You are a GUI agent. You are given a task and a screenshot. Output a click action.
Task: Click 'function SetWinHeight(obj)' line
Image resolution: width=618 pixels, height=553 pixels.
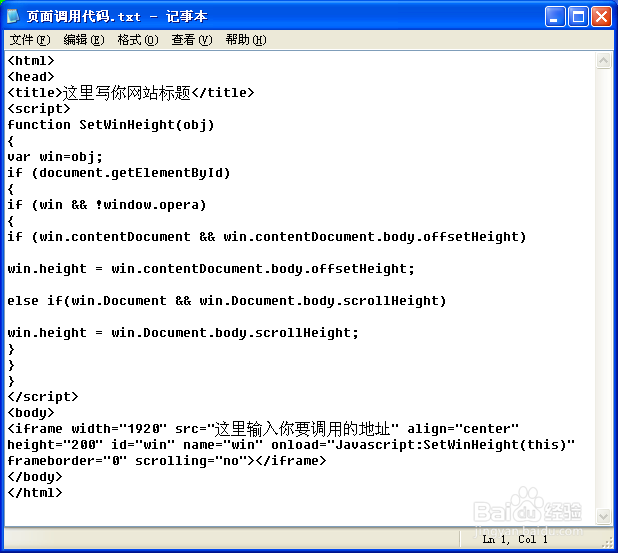[x=111, y=125]
